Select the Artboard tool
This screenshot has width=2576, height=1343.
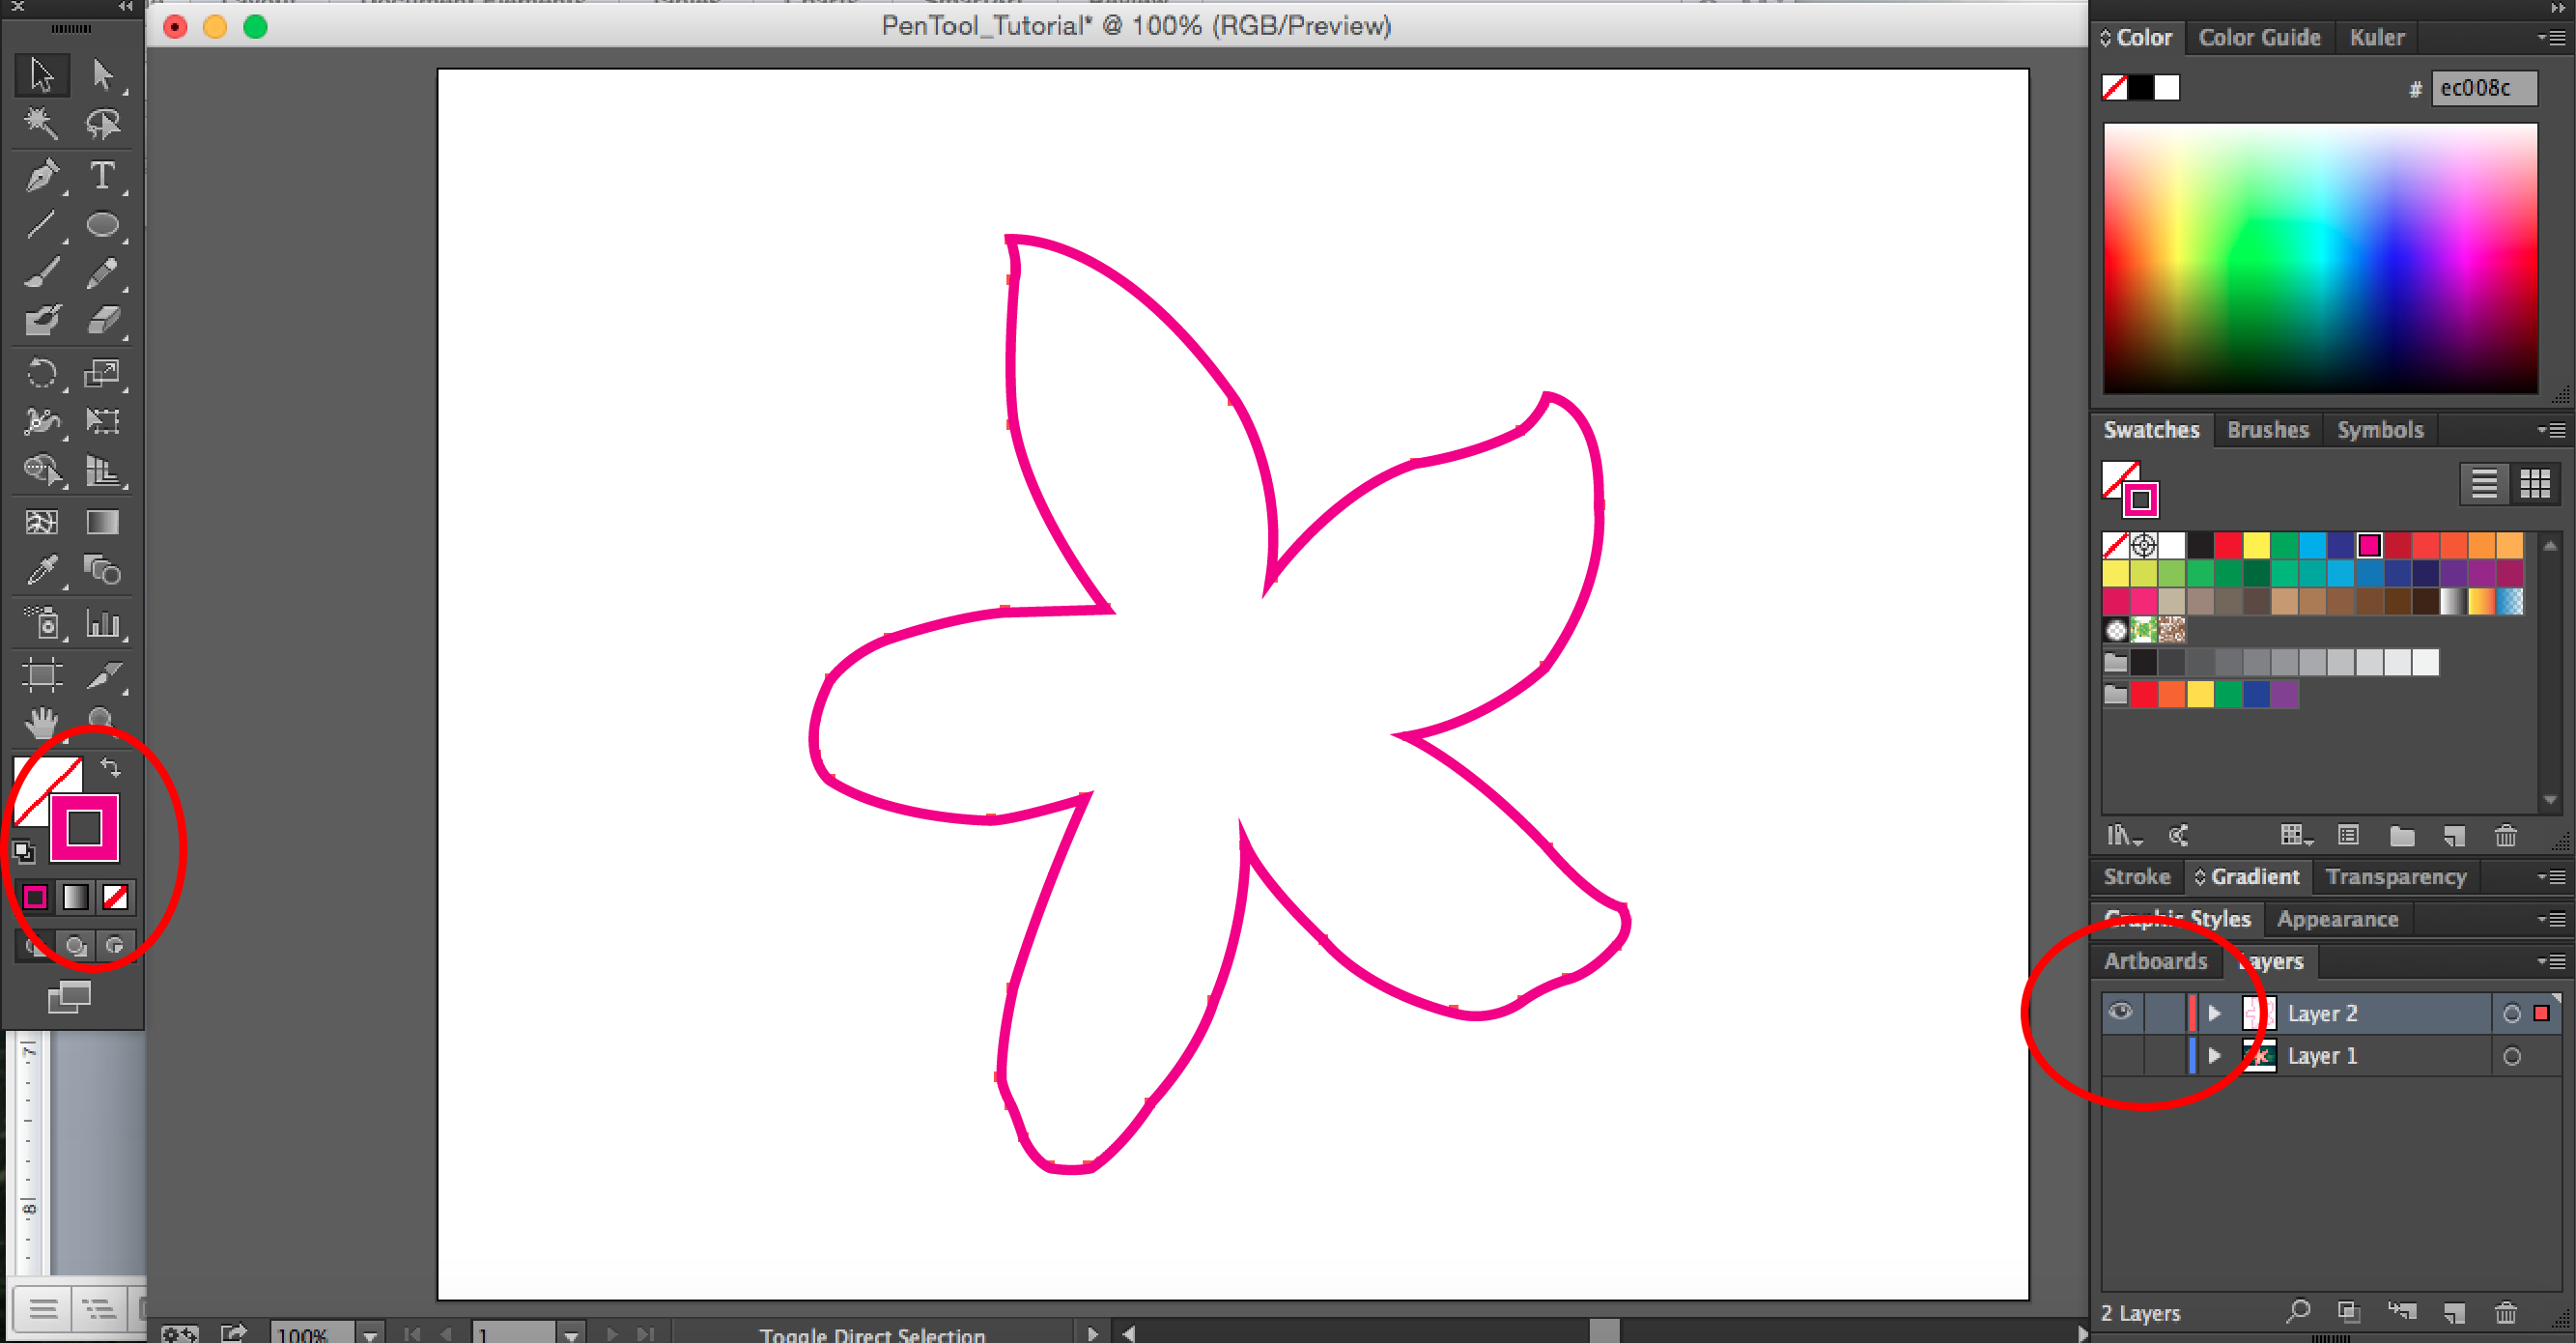coord(42,675)
